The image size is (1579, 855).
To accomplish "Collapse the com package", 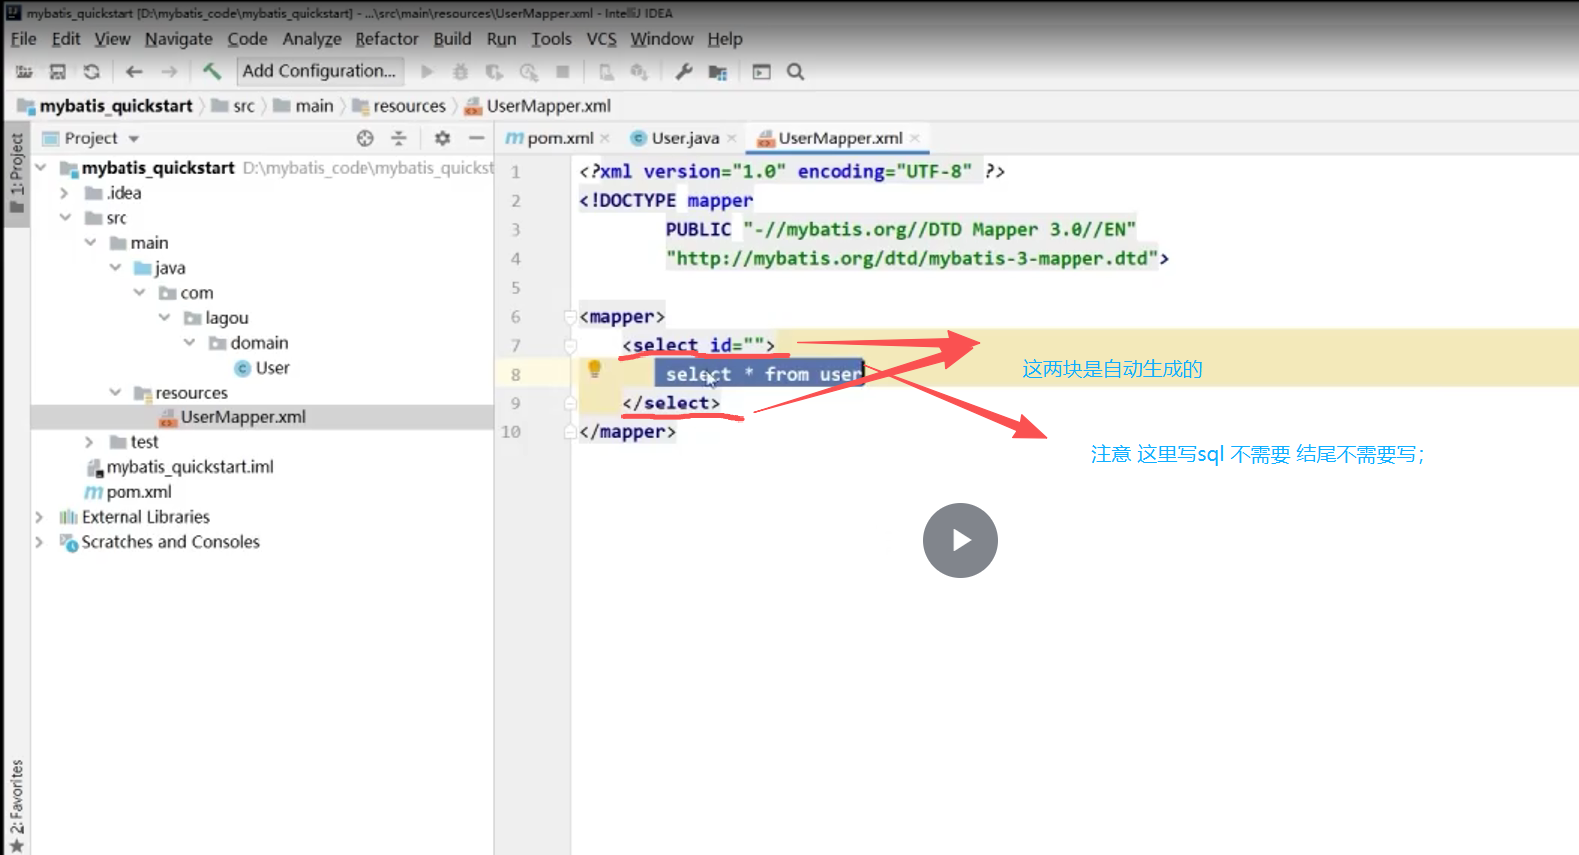I will [139, 293].
